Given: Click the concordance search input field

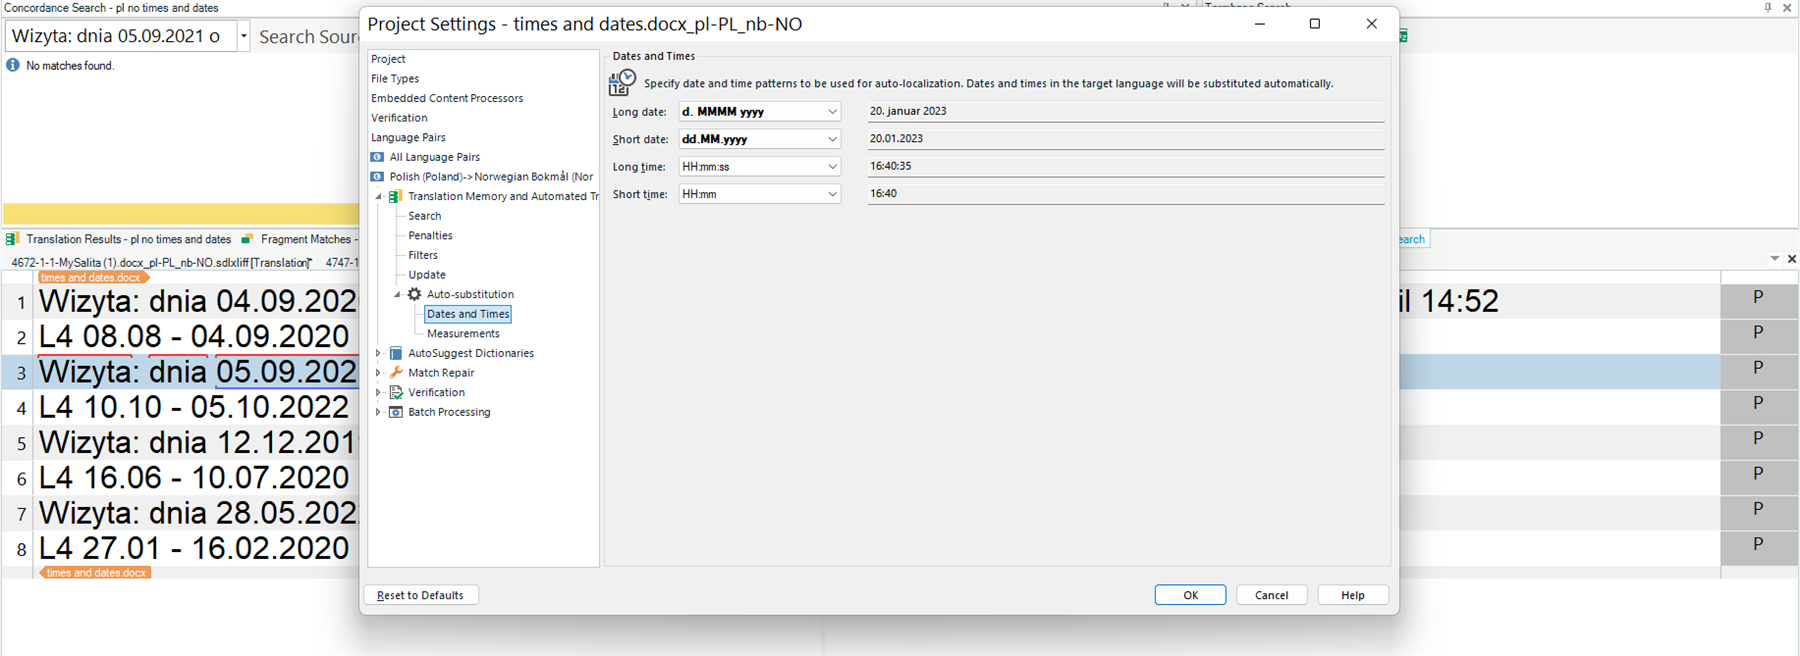Looking at the screenshot, I should 120,36.
